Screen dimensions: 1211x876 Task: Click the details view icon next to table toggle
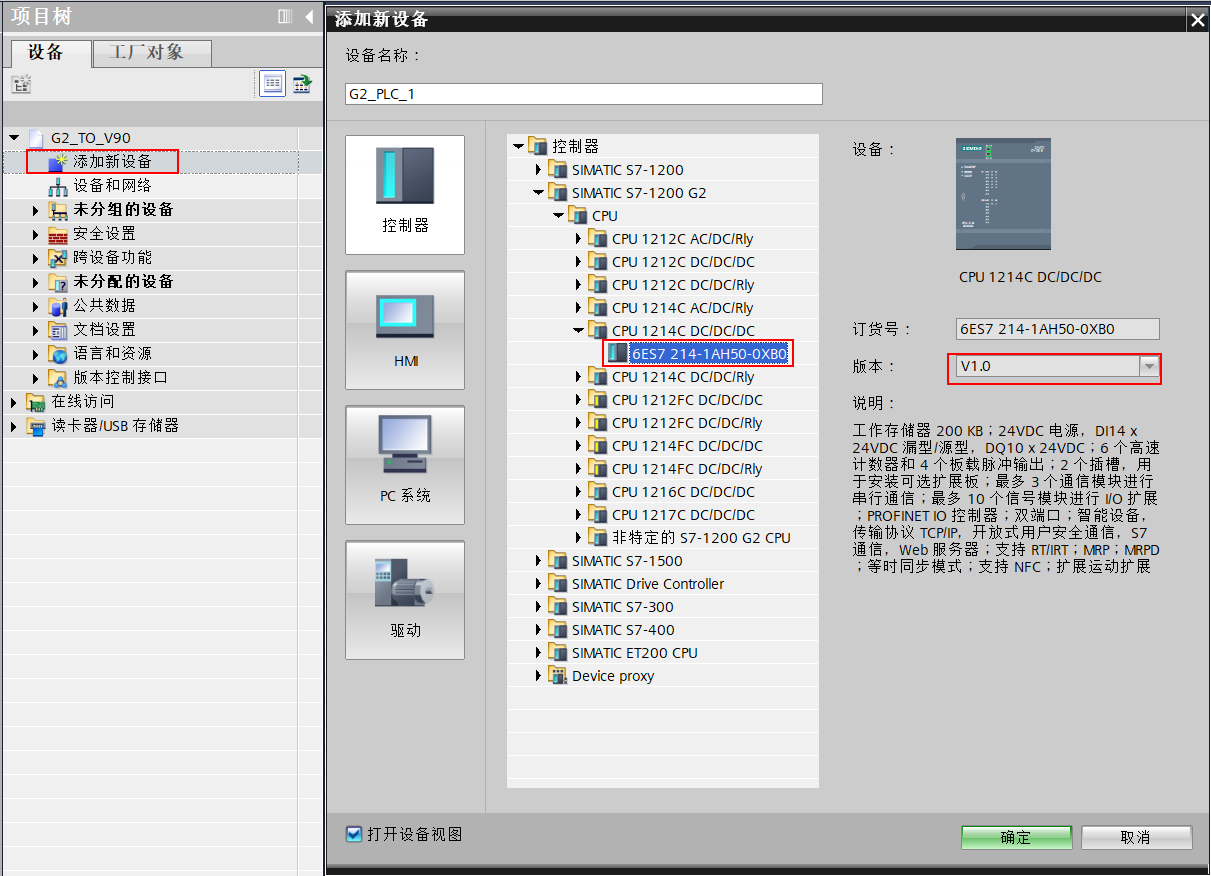[x=302, y=83]
